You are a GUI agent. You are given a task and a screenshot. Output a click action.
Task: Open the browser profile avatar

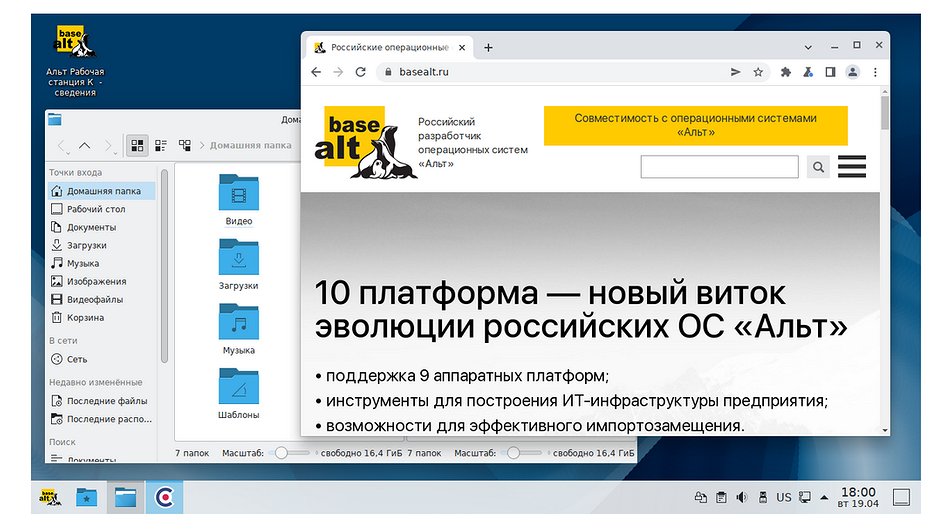pos(852,72)
